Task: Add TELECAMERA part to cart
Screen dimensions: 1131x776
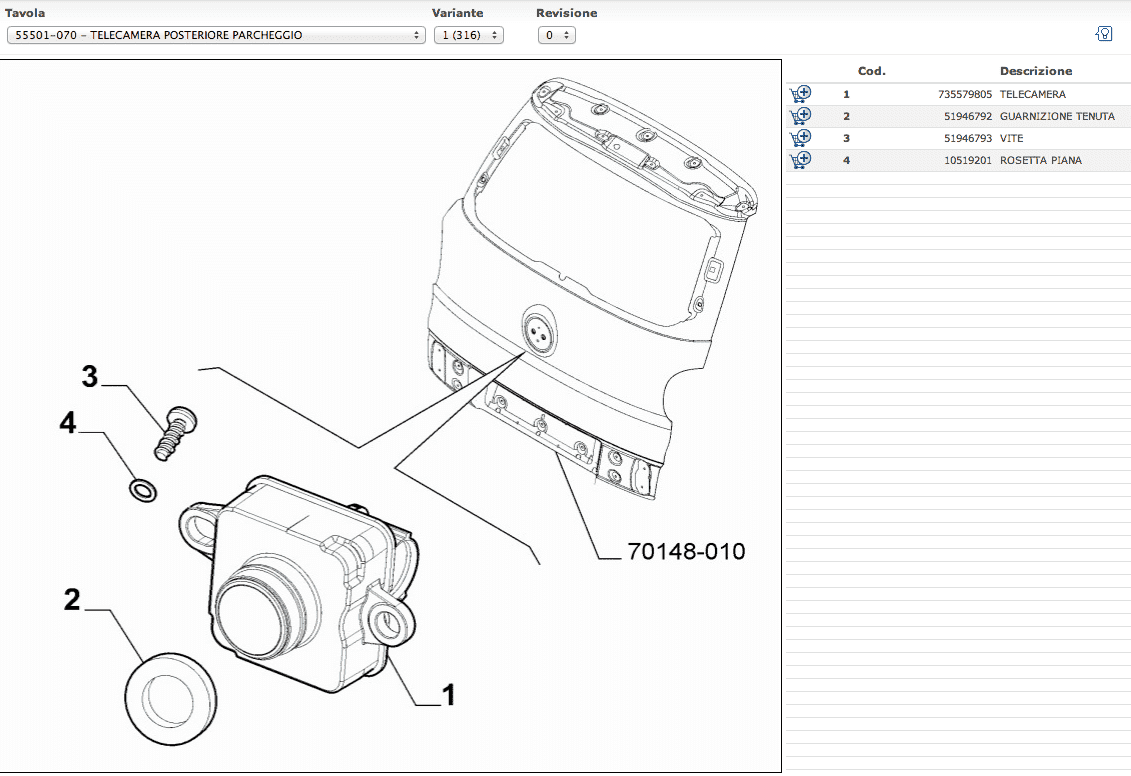Action: click(x=800, y=94)
